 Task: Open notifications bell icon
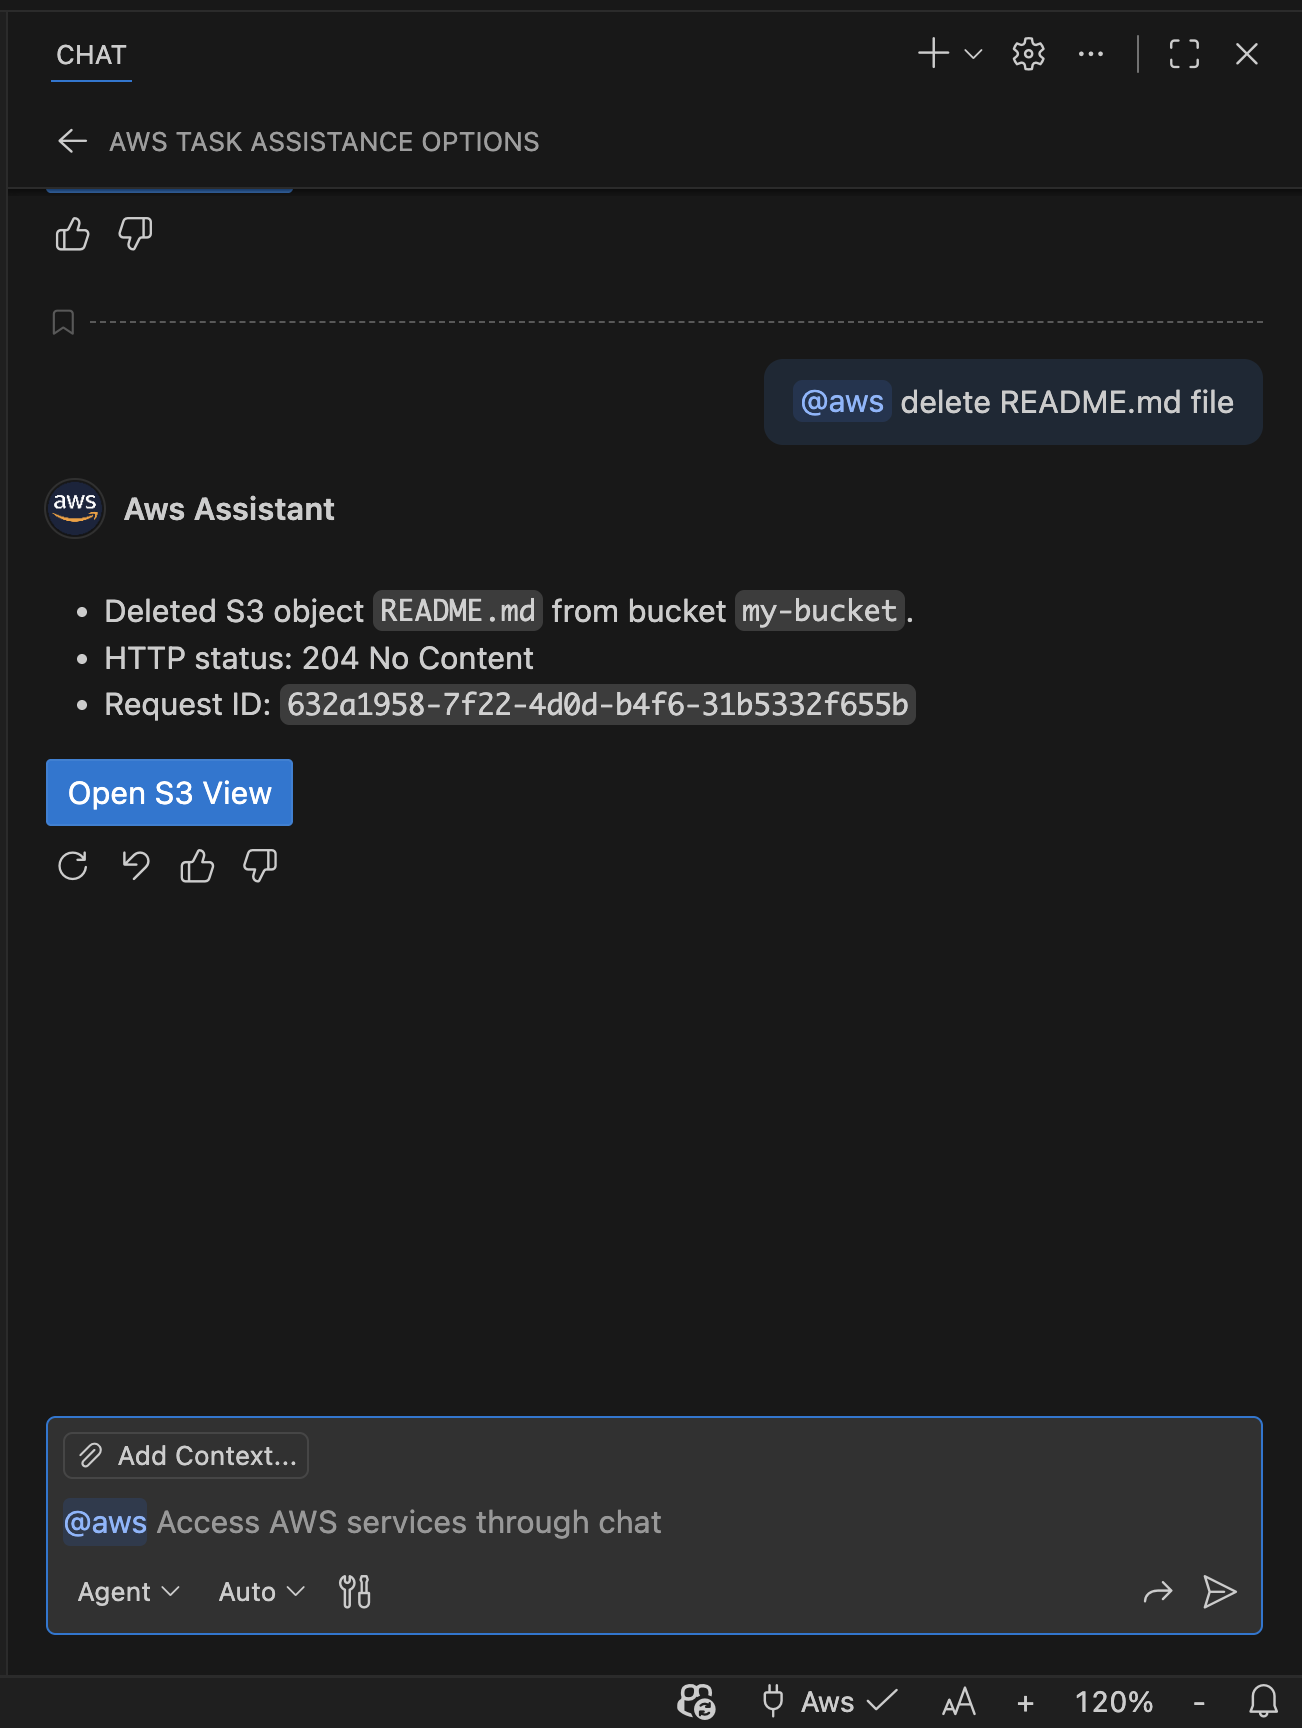pyautogui.click(x=1264, y=1701)
